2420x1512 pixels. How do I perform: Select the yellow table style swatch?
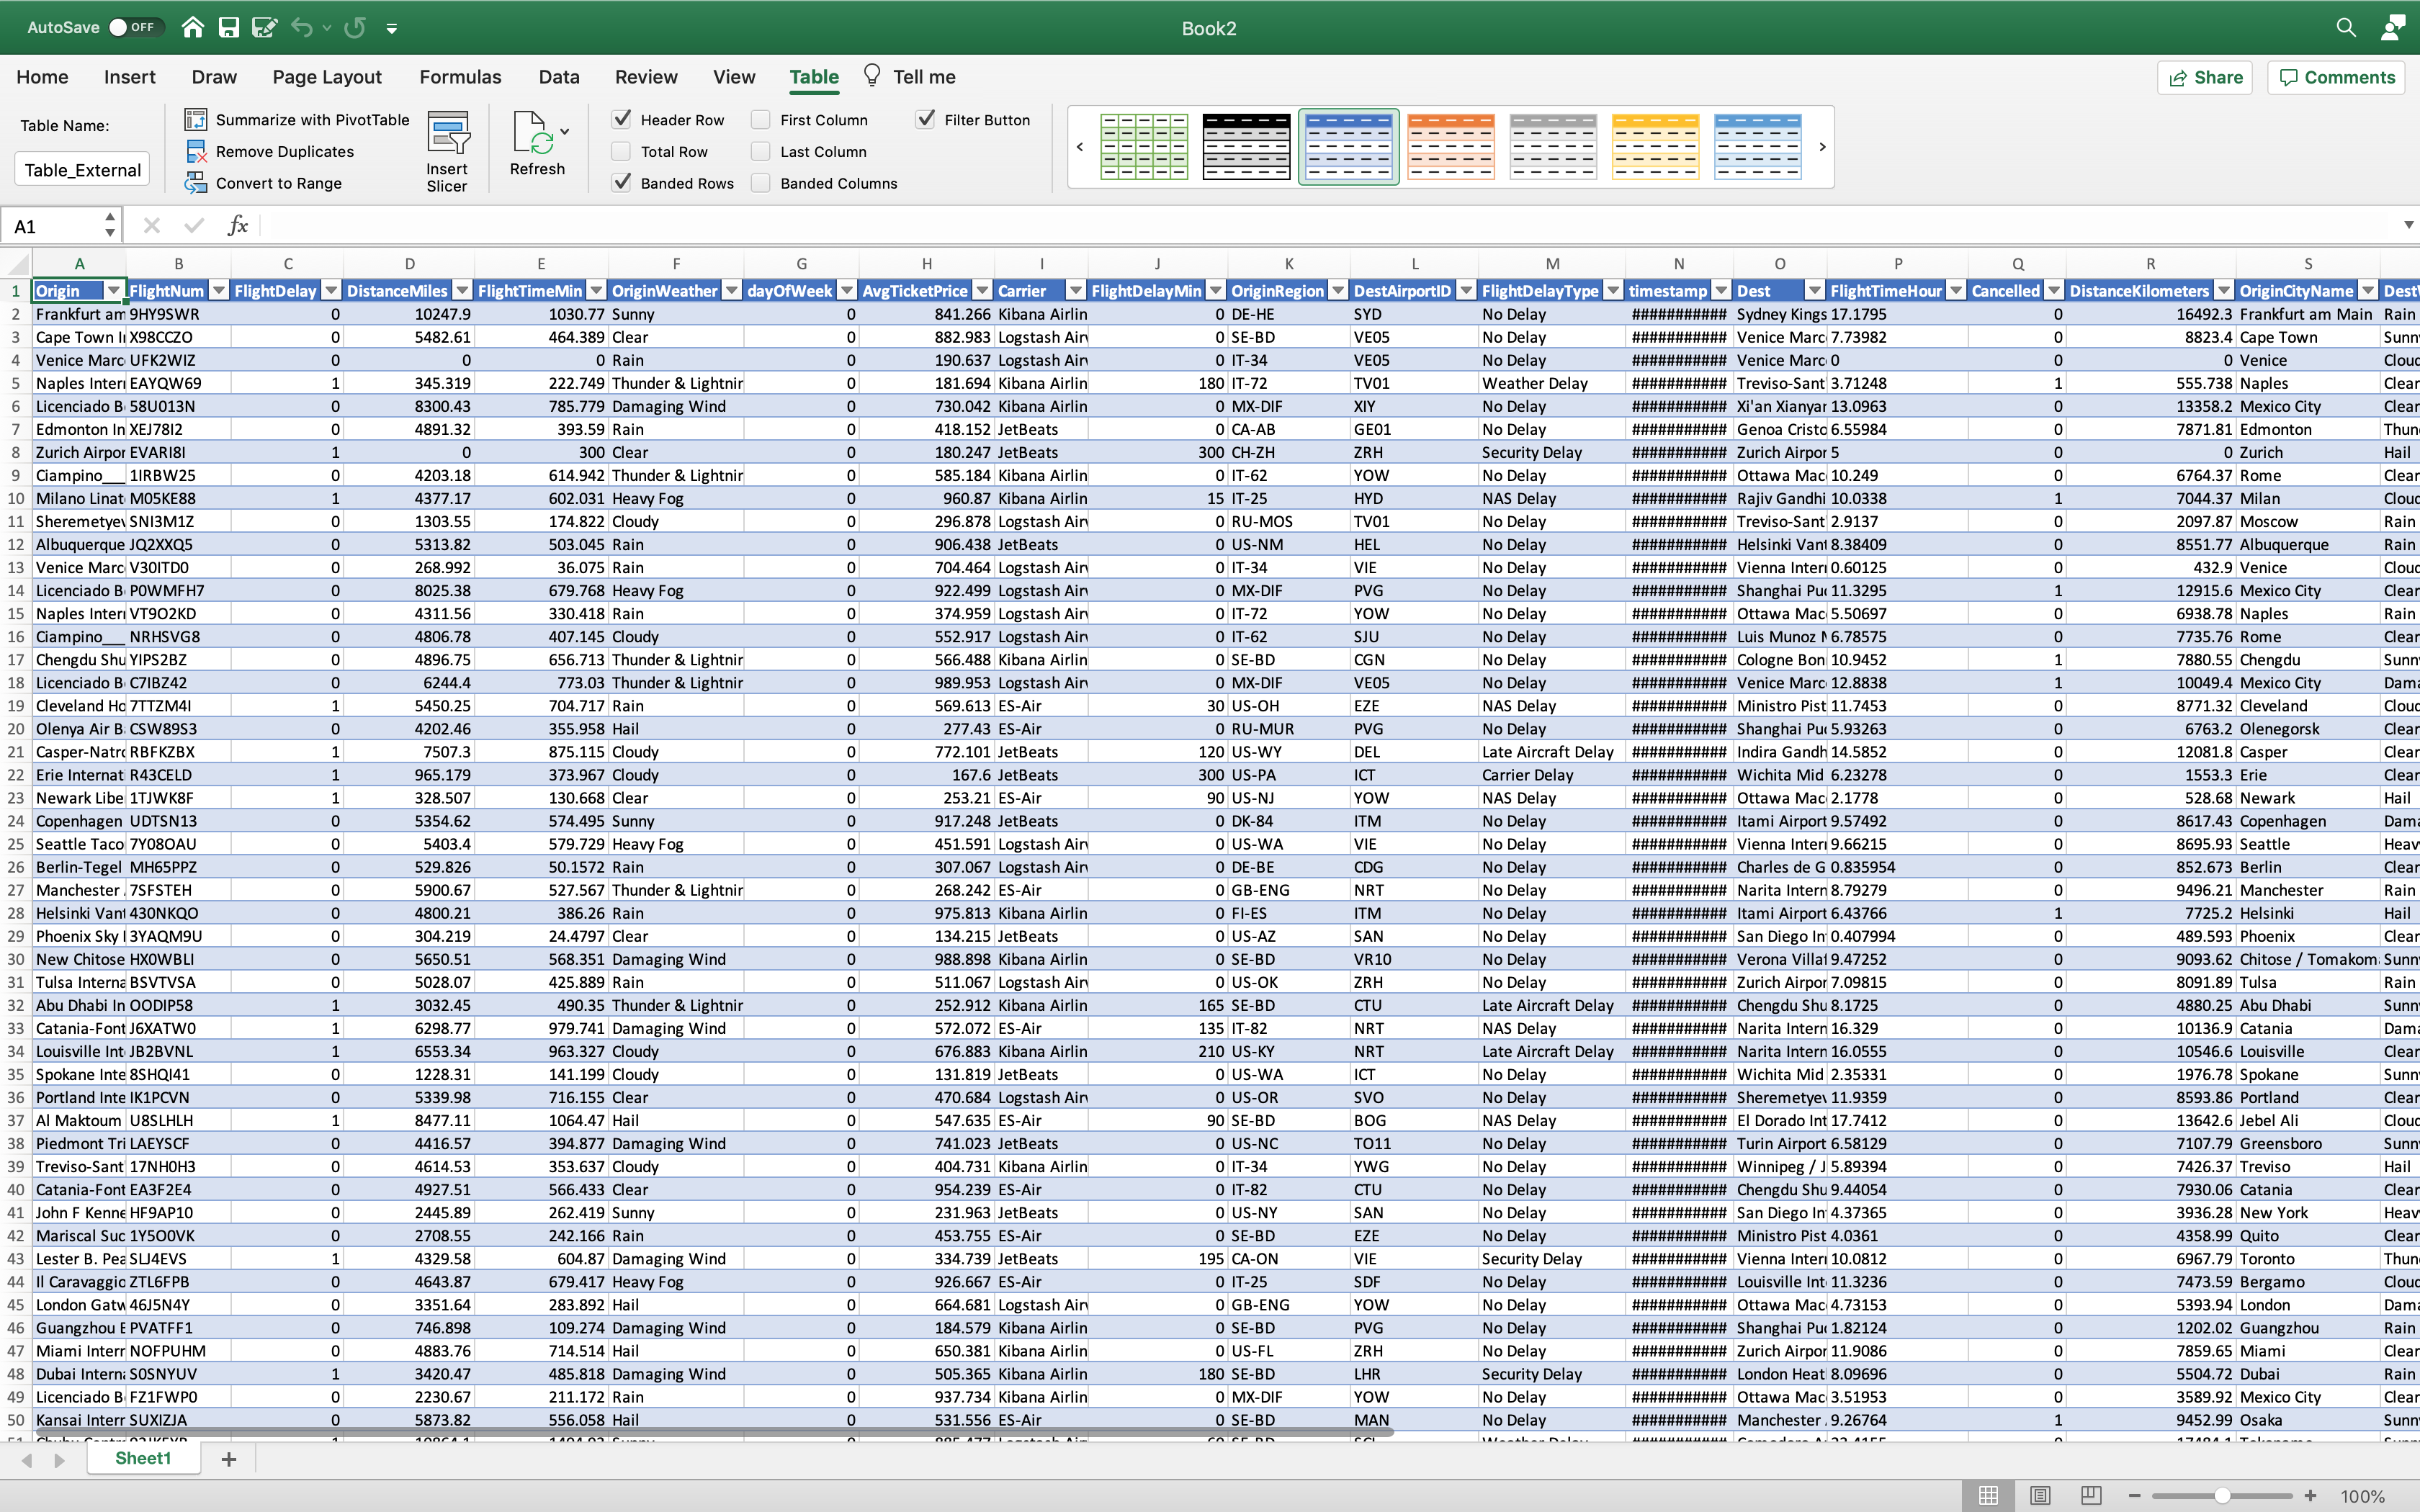click(x=1656, y=147)
